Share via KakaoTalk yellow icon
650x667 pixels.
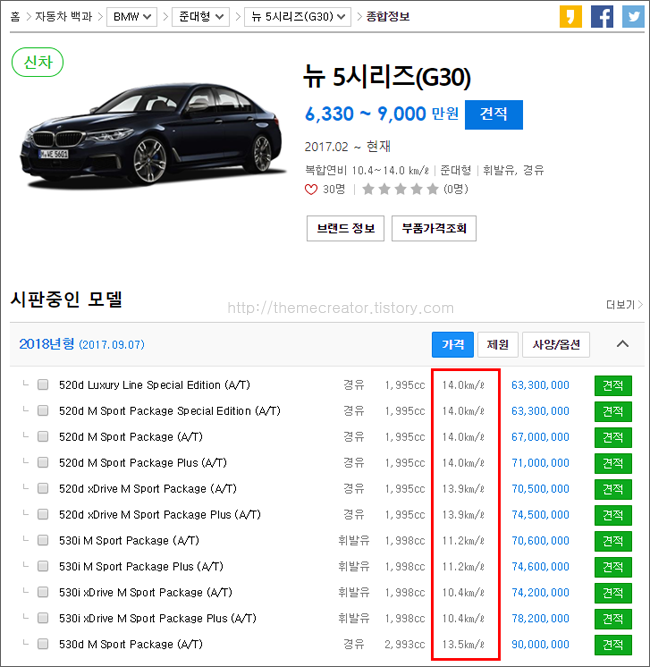[x=570, y=17]
